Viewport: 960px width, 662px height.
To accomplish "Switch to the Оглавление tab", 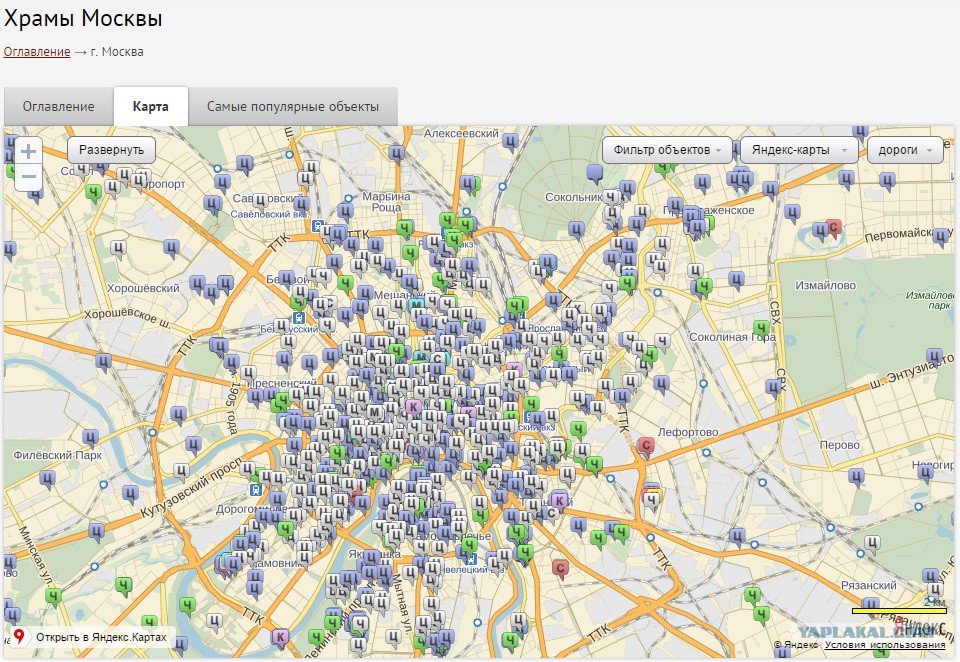I will coord(59,107).
